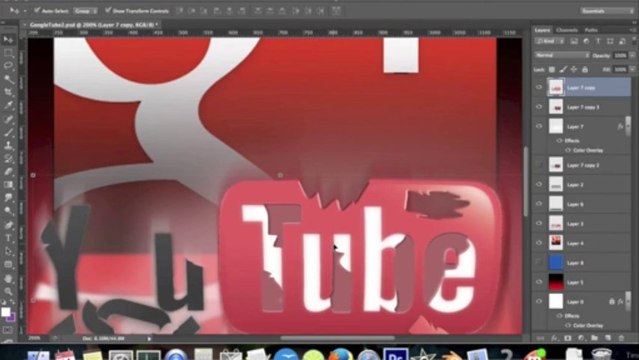
Task: Select the Hand tool
Action: pos(8,278)
